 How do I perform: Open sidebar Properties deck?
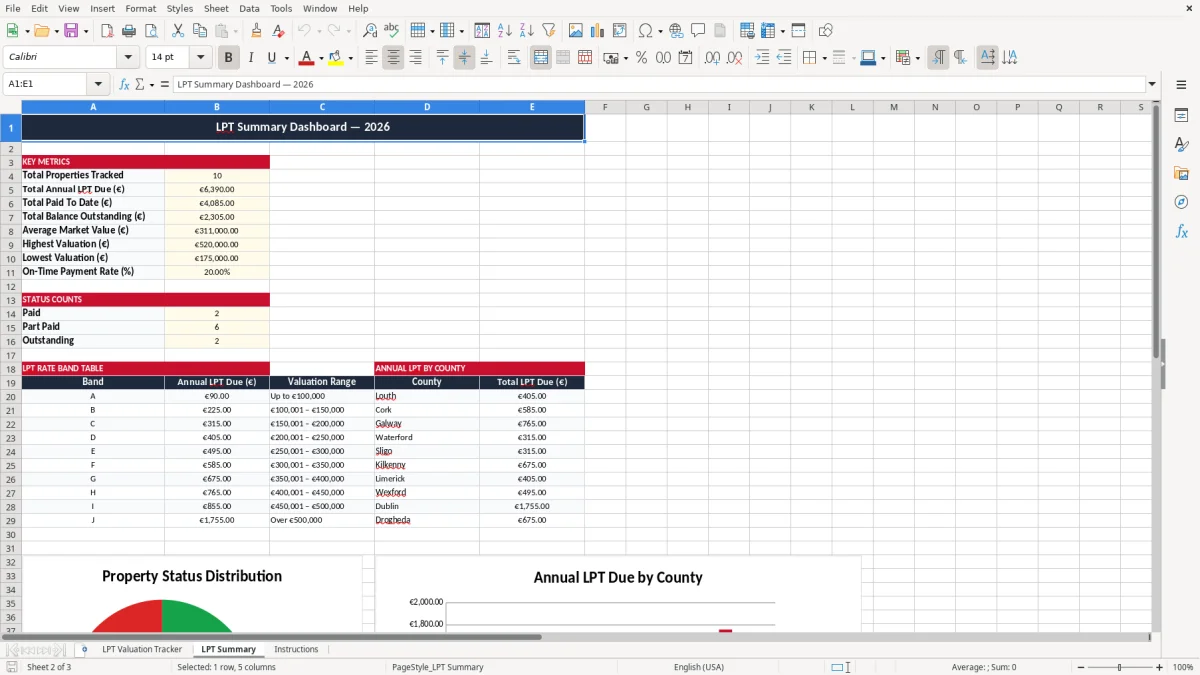point(1181,115)
